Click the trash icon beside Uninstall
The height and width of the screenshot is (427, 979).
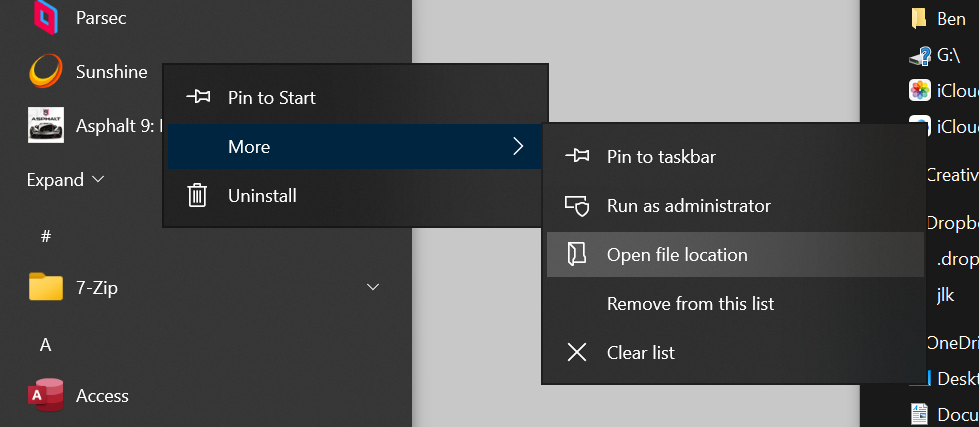coord(197,196)
